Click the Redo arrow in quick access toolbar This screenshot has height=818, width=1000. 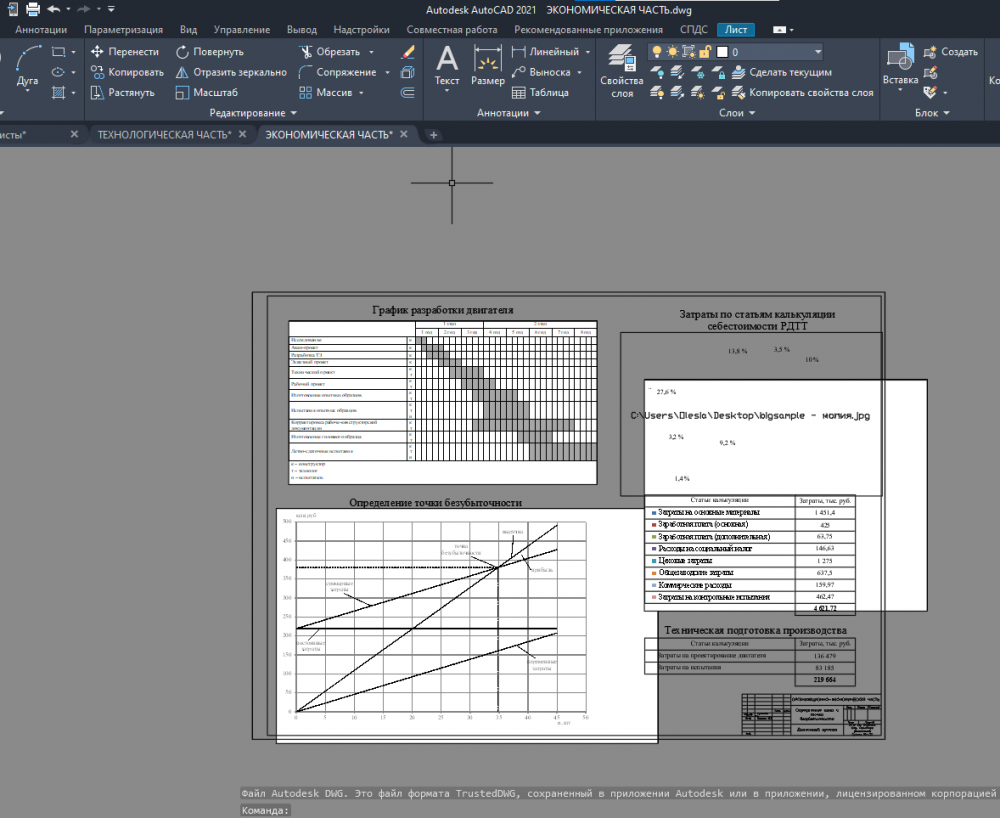[83, 9]
